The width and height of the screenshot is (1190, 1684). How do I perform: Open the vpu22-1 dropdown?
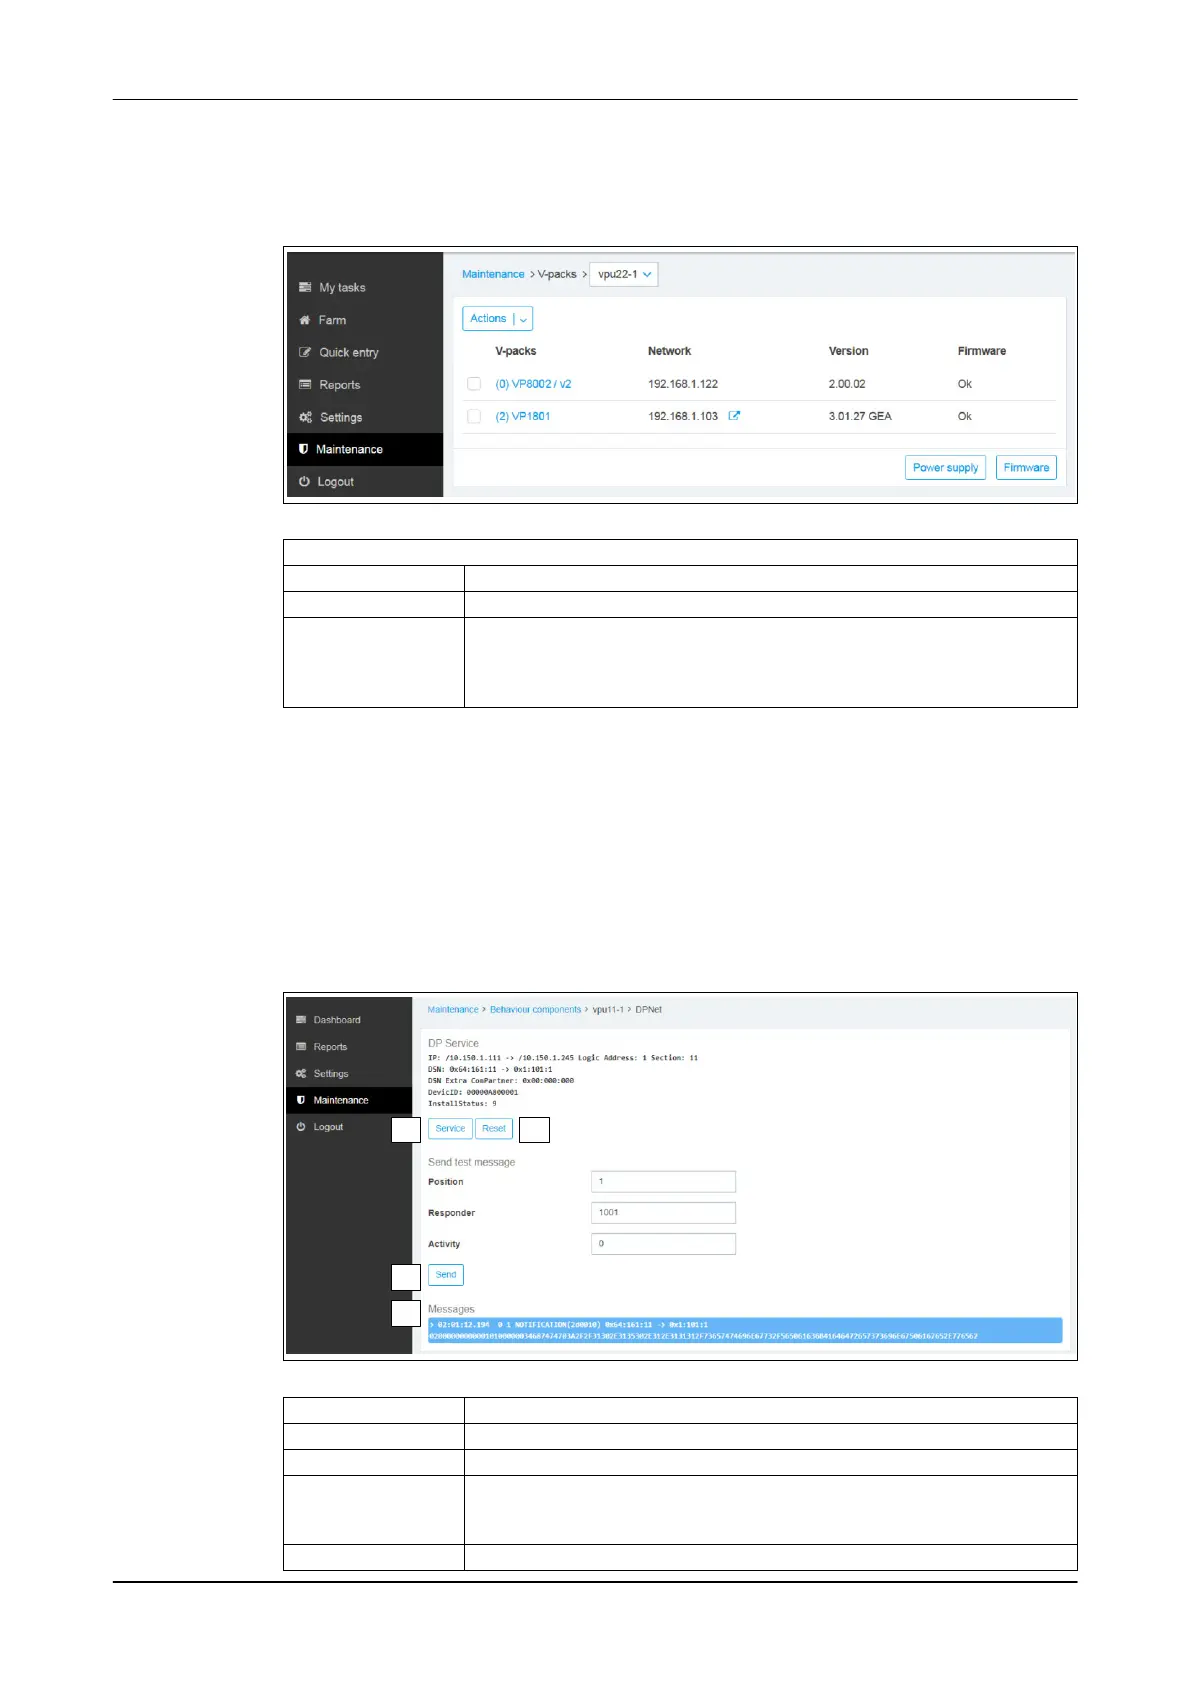[624, 274]
